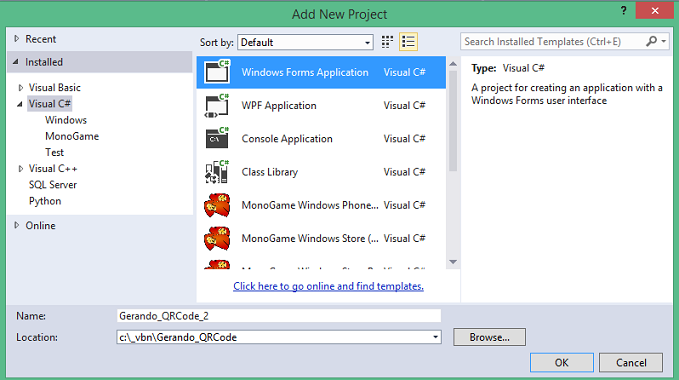
Task: Collapse the Visual C# node arrow
Action: pos(20,104)
